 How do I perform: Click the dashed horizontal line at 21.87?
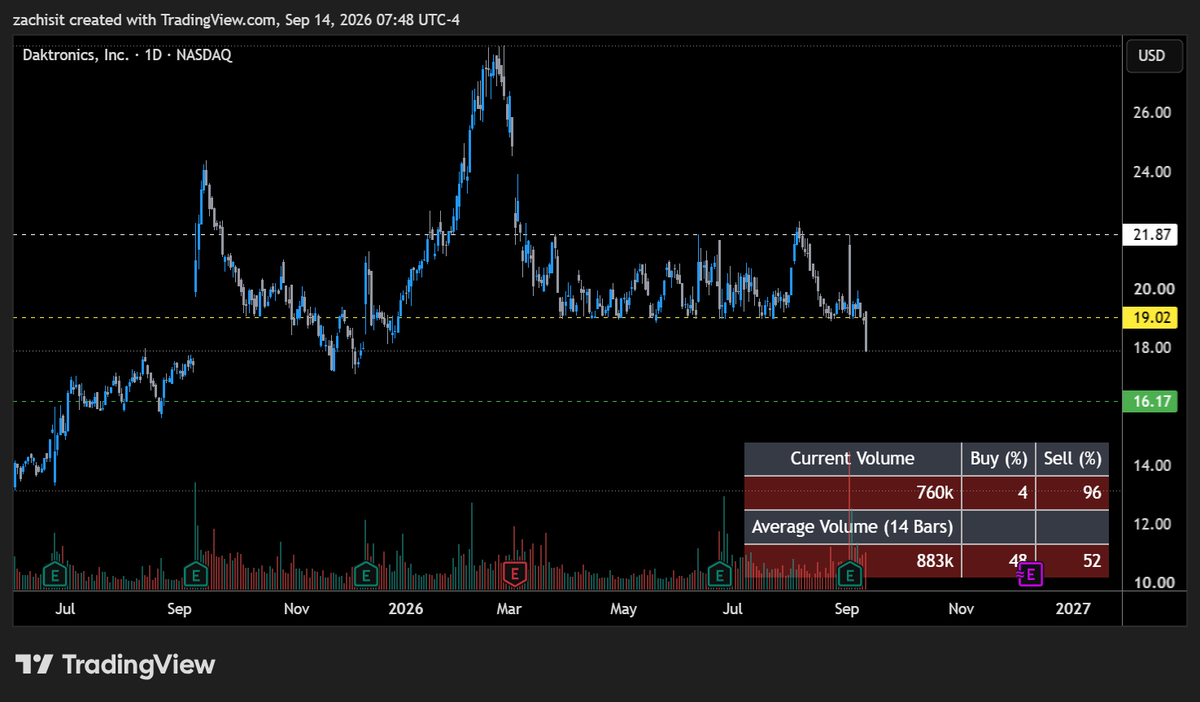pos(565,234)
